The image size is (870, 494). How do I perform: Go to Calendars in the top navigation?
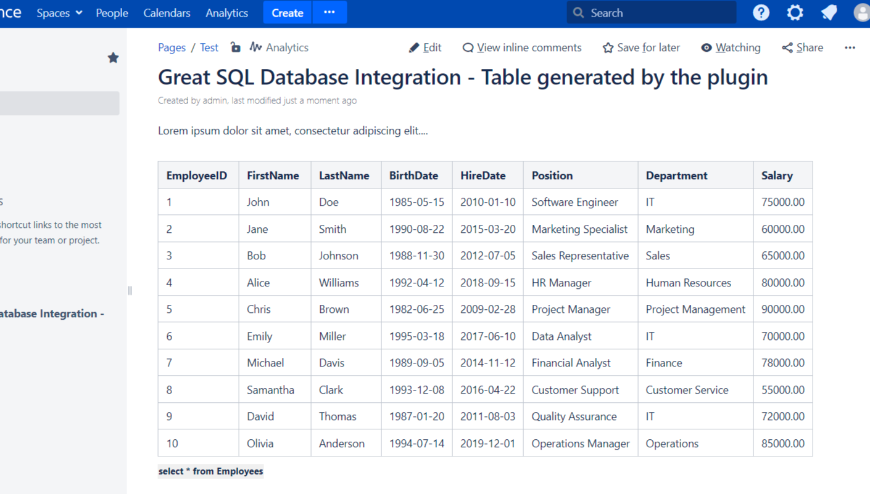[167, 13]
